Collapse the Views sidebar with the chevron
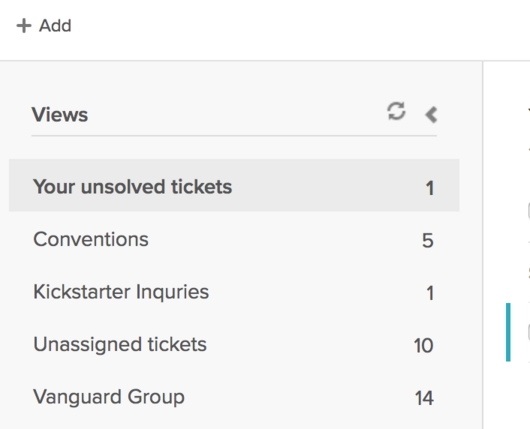 tap(431, 115)
